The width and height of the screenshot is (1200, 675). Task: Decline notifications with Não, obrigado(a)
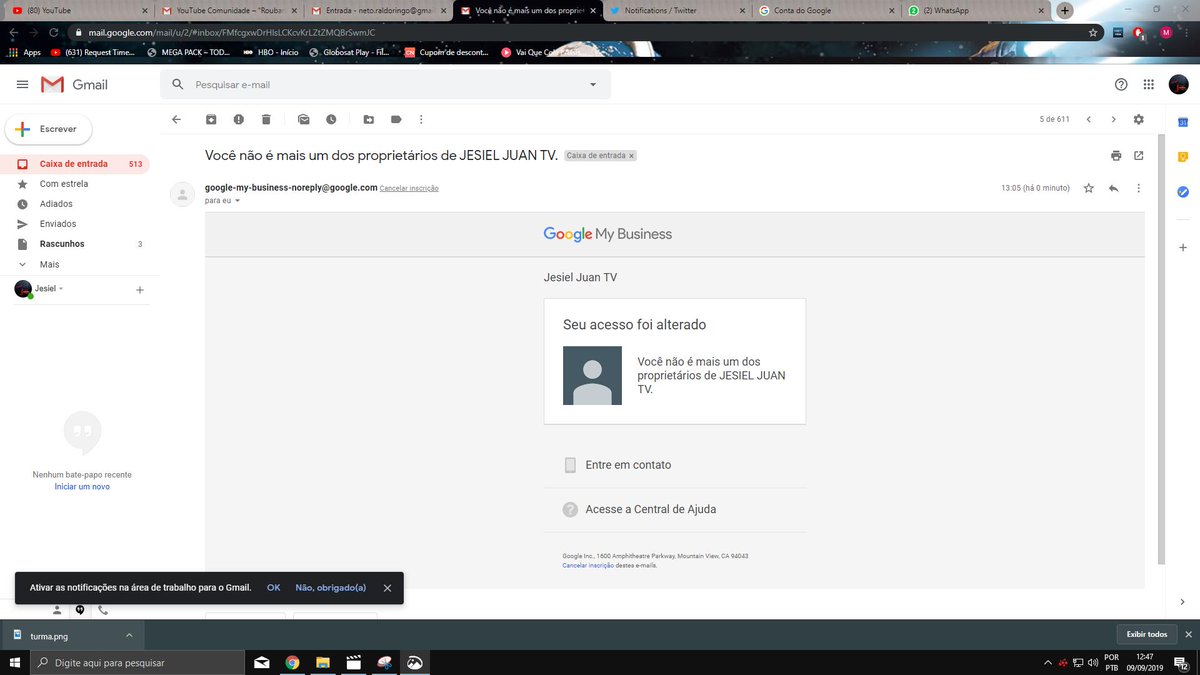tap(331, 587)
